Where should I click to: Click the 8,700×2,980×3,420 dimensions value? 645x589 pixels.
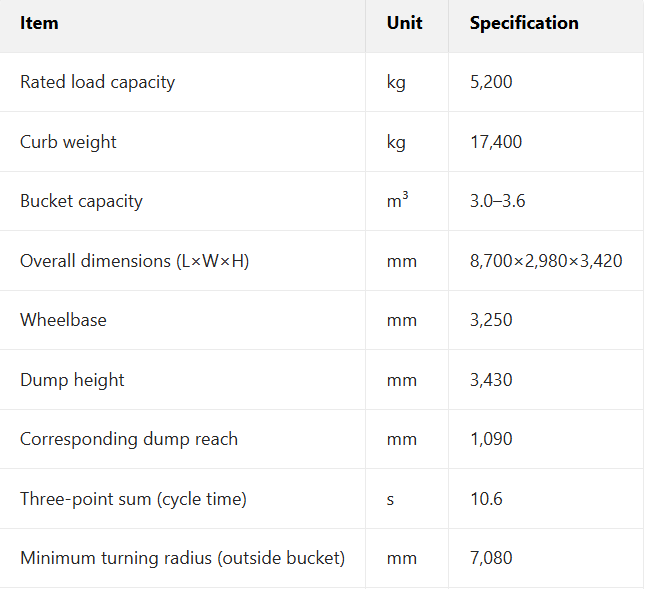click(x=546, y=261)
